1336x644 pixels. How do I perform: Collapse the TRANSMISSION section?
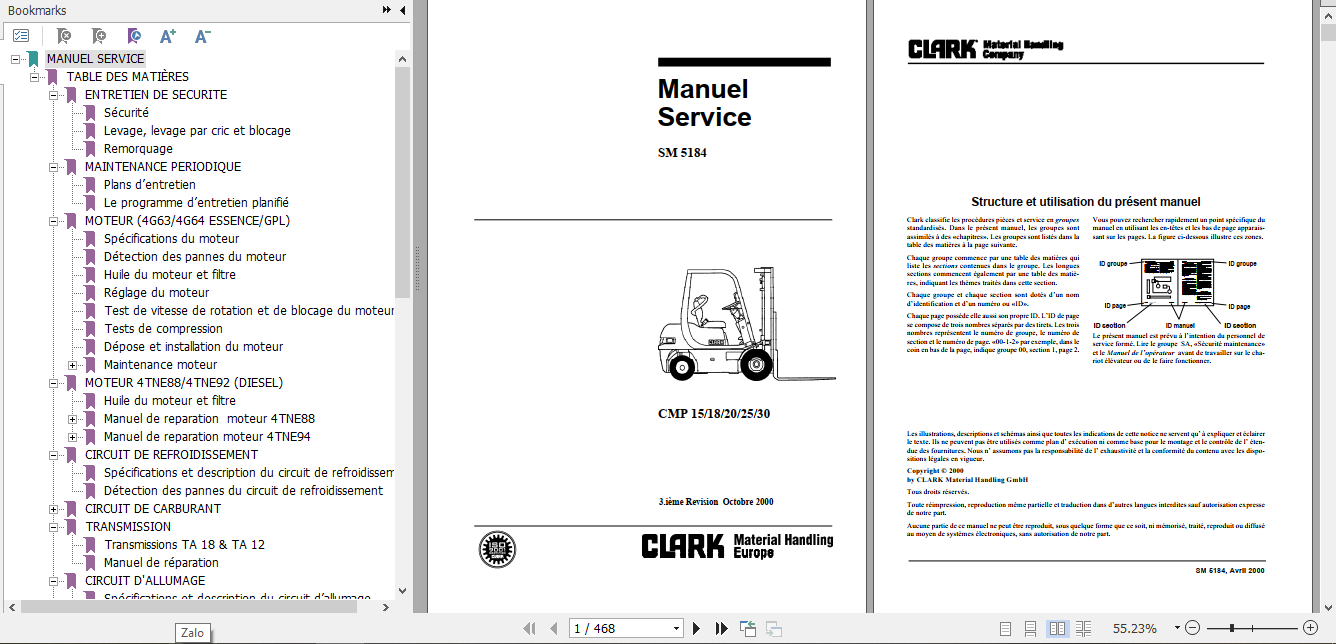point(53,527)
